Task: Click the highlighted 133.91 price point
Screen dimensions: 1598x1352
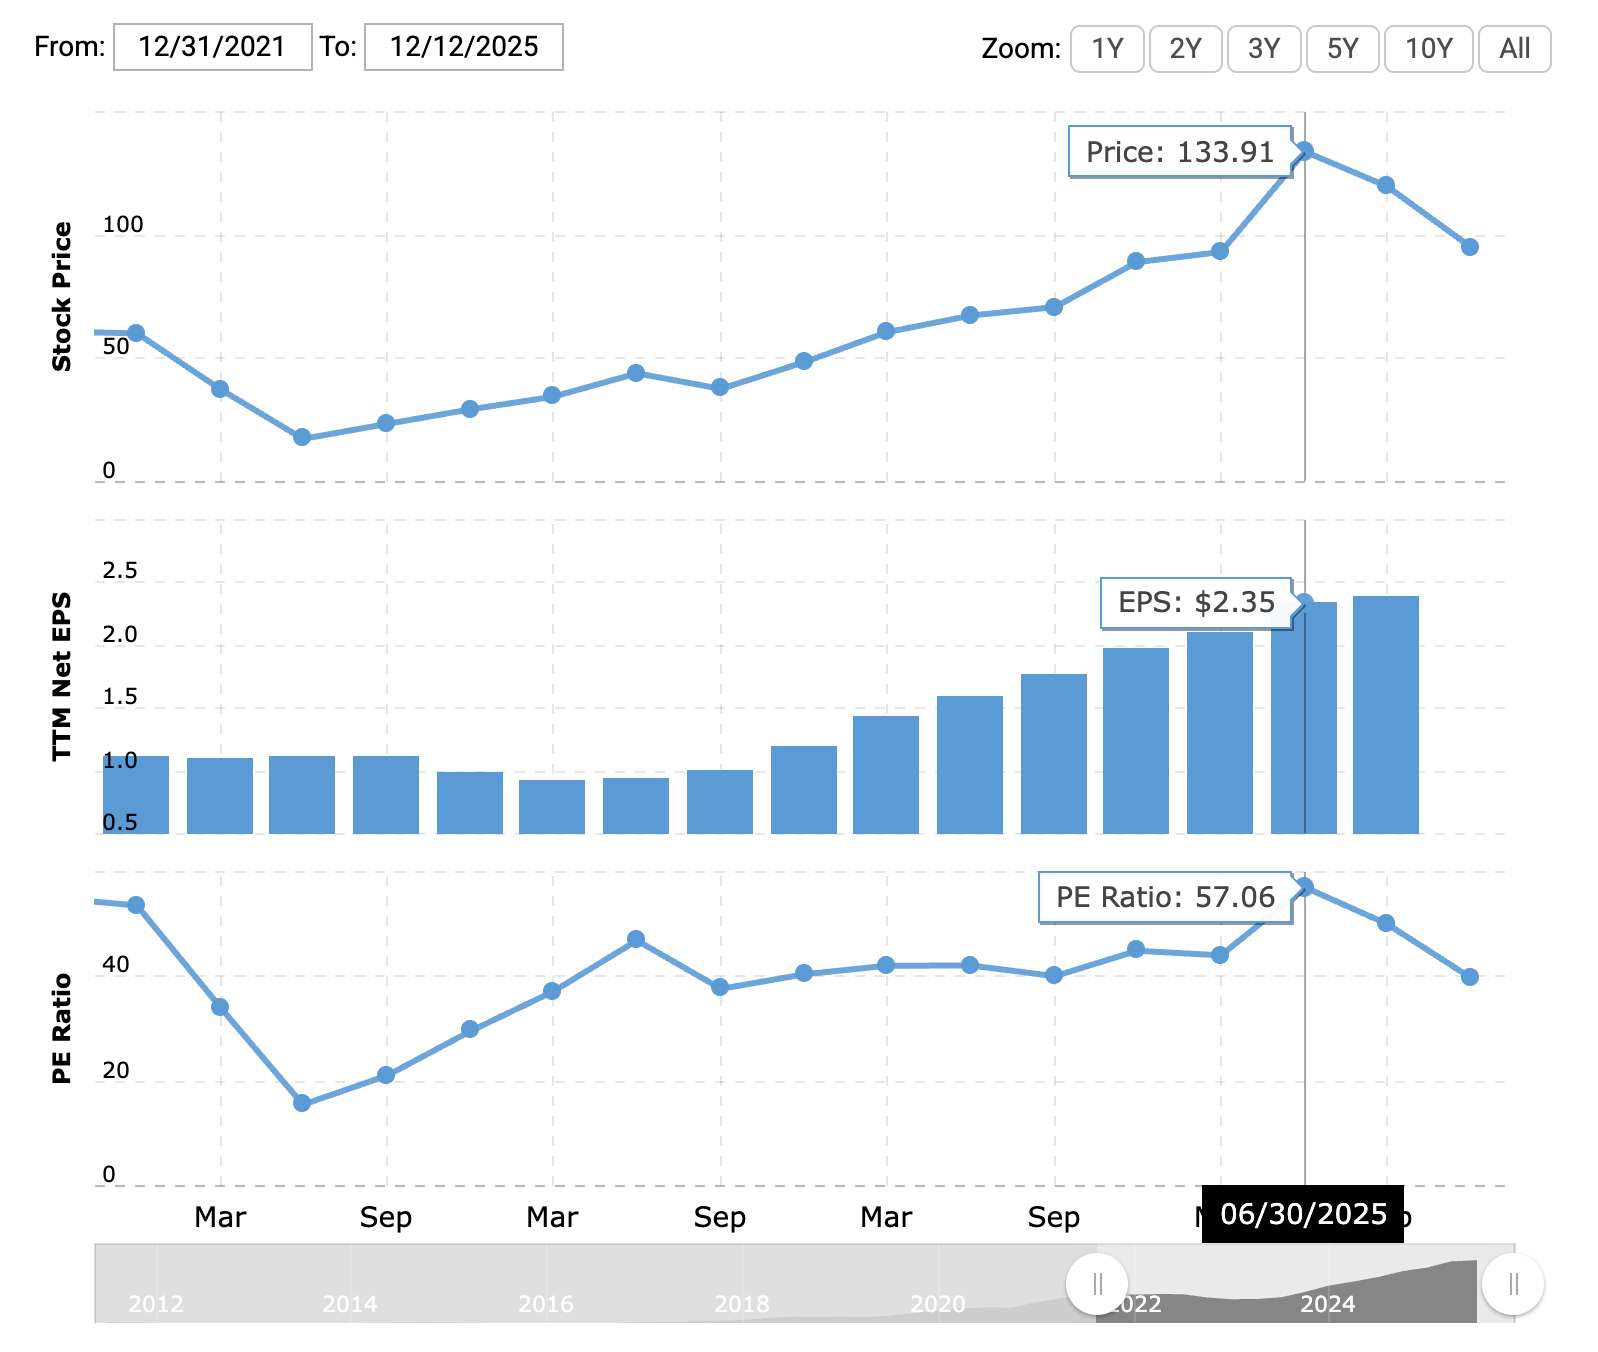Action: point(1304,151)
